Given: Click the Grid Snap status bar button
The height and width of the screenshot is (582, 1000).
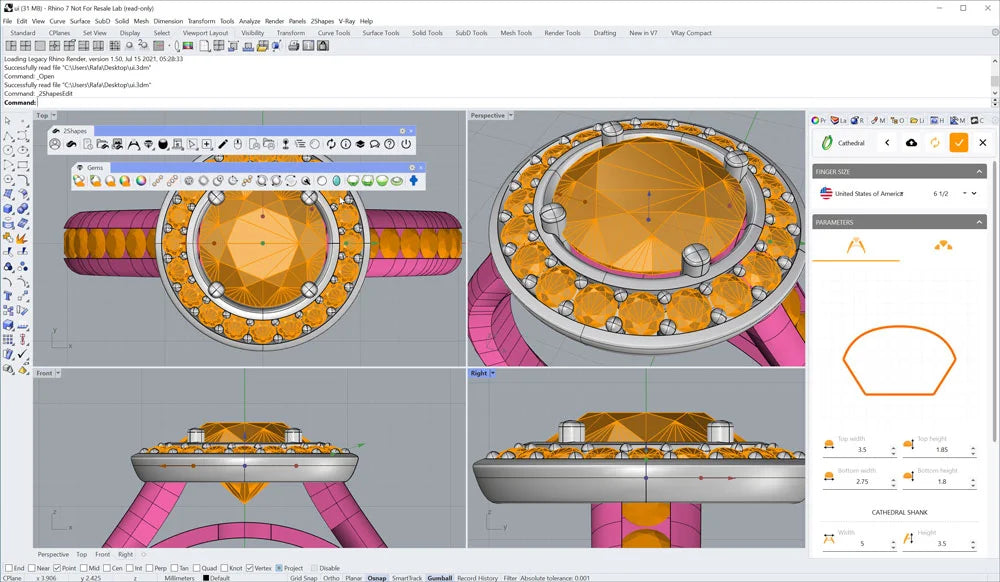Looking at the screenshot, I should point(304,578).
